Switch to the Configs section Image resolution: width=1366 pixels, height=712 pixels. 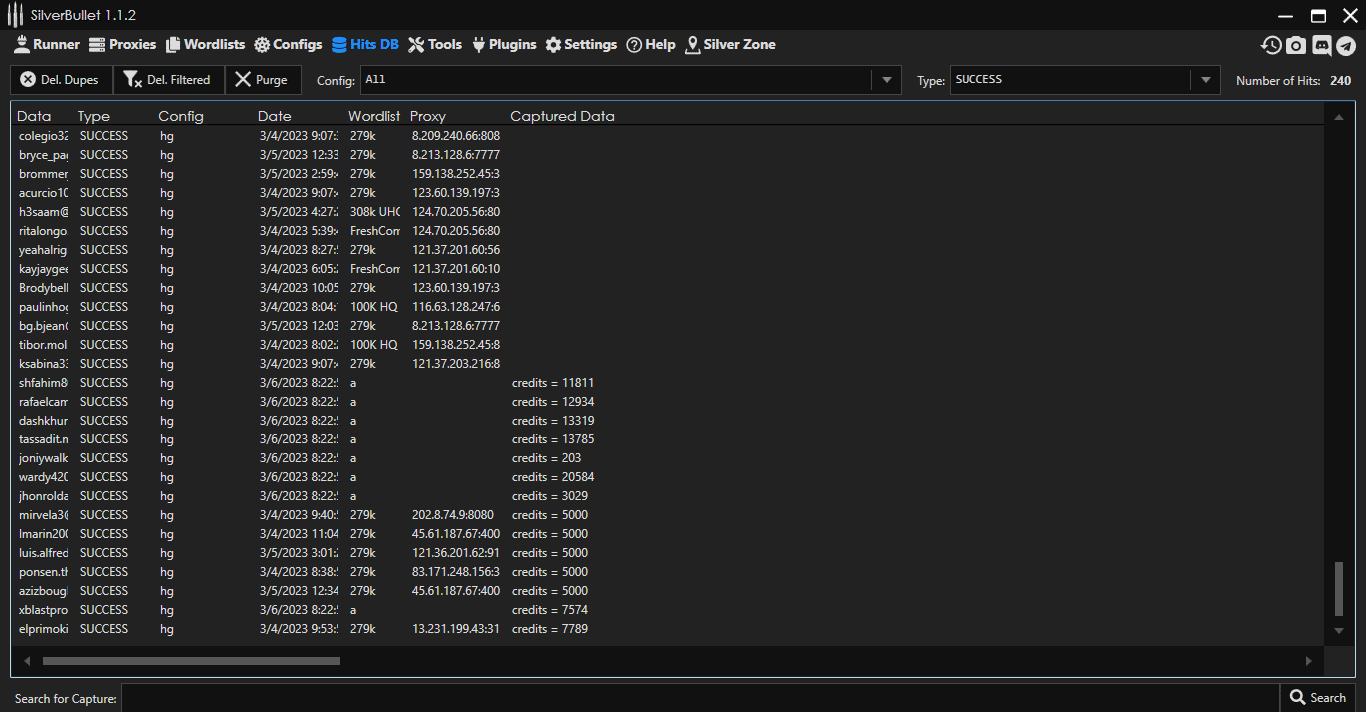(288, 45)
